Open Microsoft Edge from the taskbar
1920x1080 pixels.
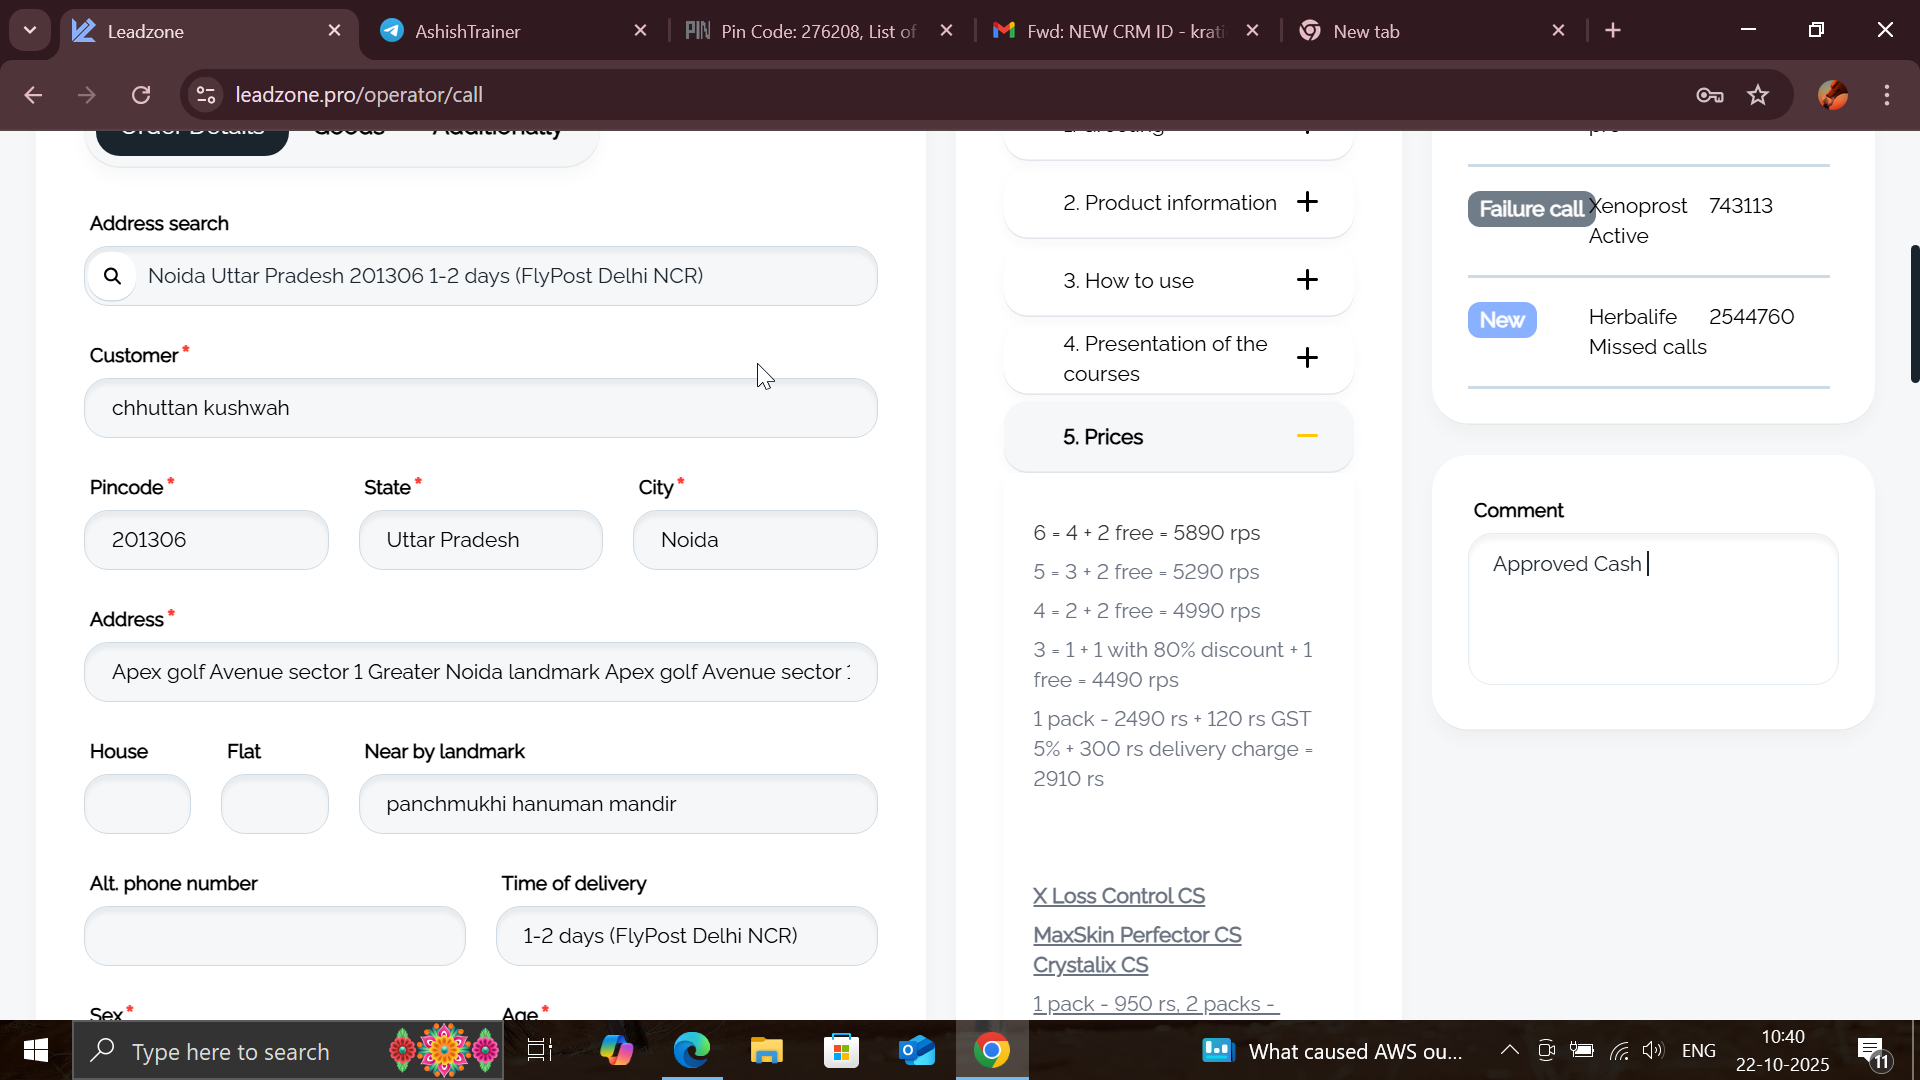(691, 1051)
